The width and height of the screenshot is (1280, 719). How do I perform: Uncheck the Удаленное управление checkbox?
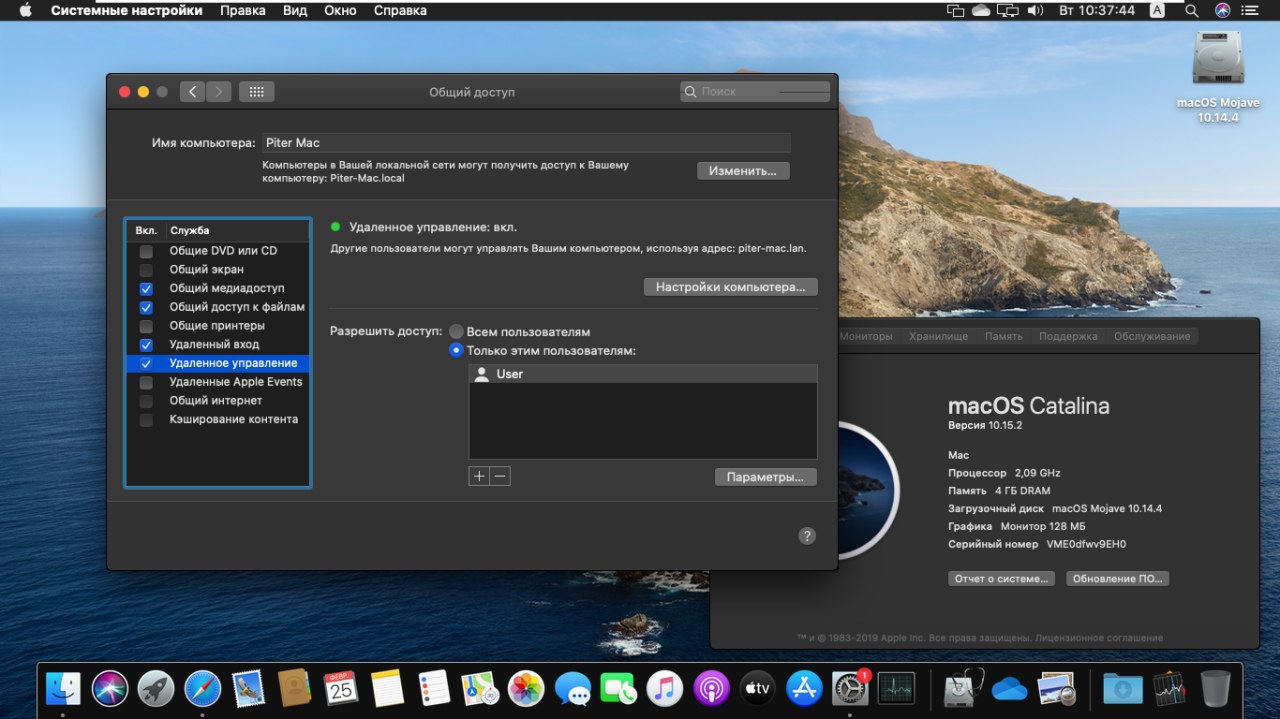[x=147, y=363]
